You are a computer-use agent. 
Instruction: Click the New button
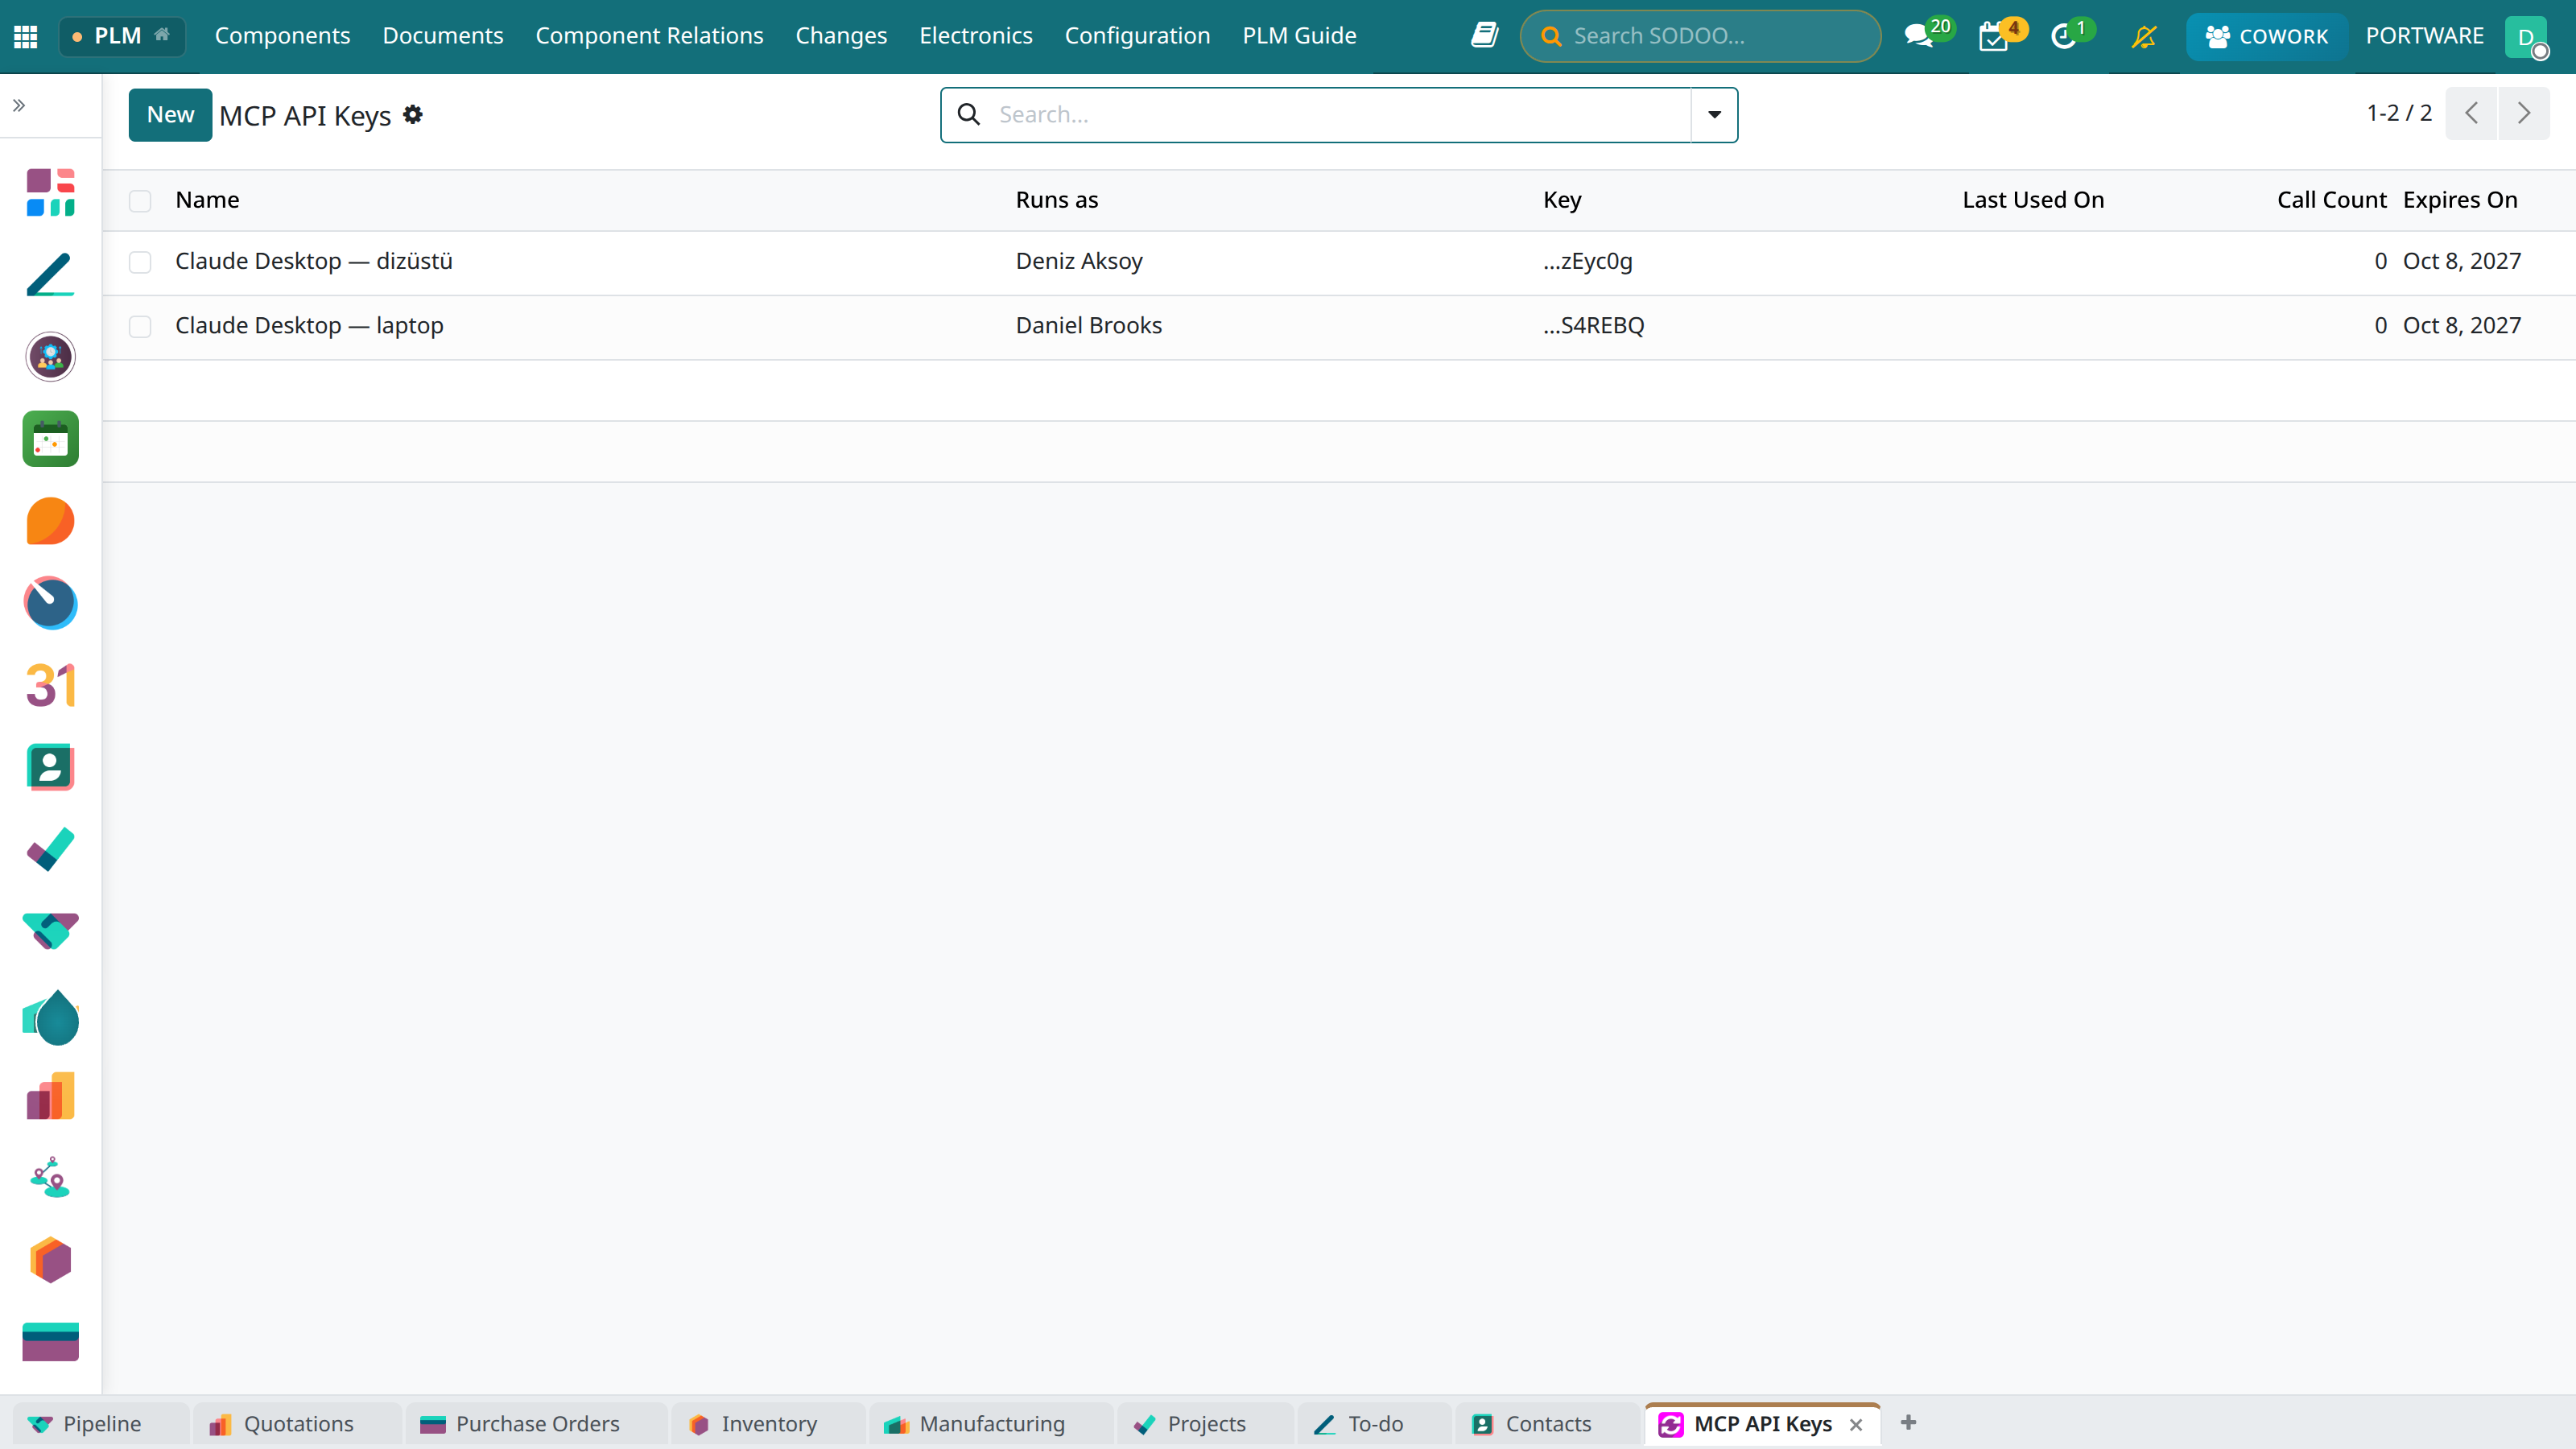[x=170, y=115]
